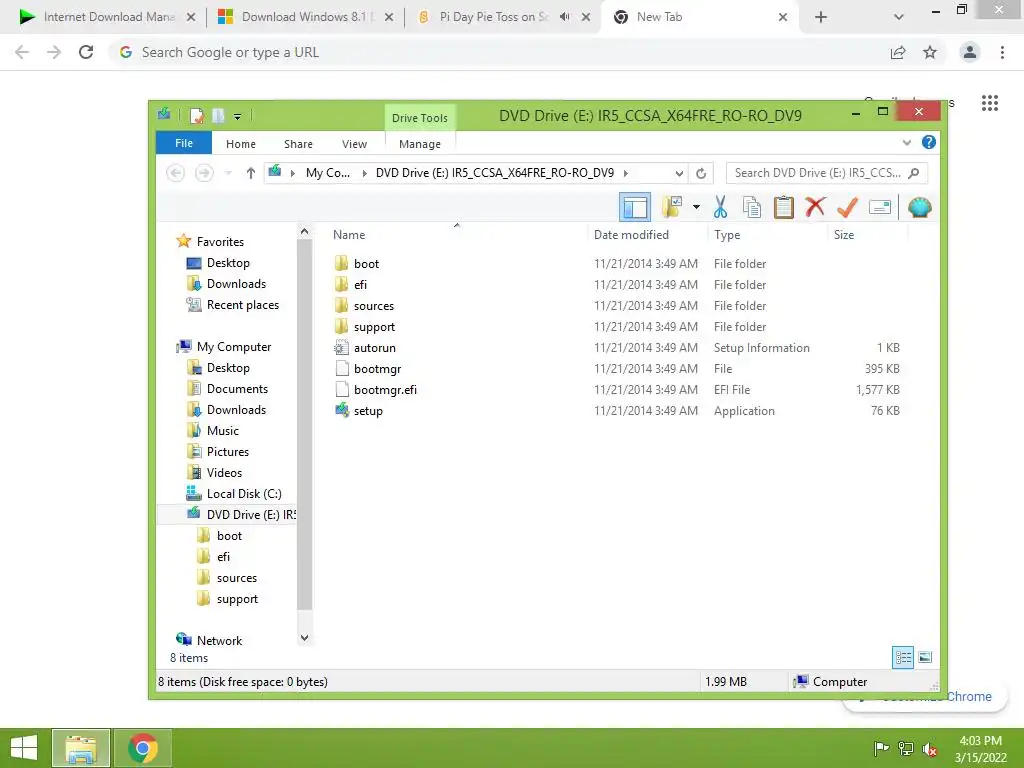Click the orange checkmark Properties icon

pos(847,208)
